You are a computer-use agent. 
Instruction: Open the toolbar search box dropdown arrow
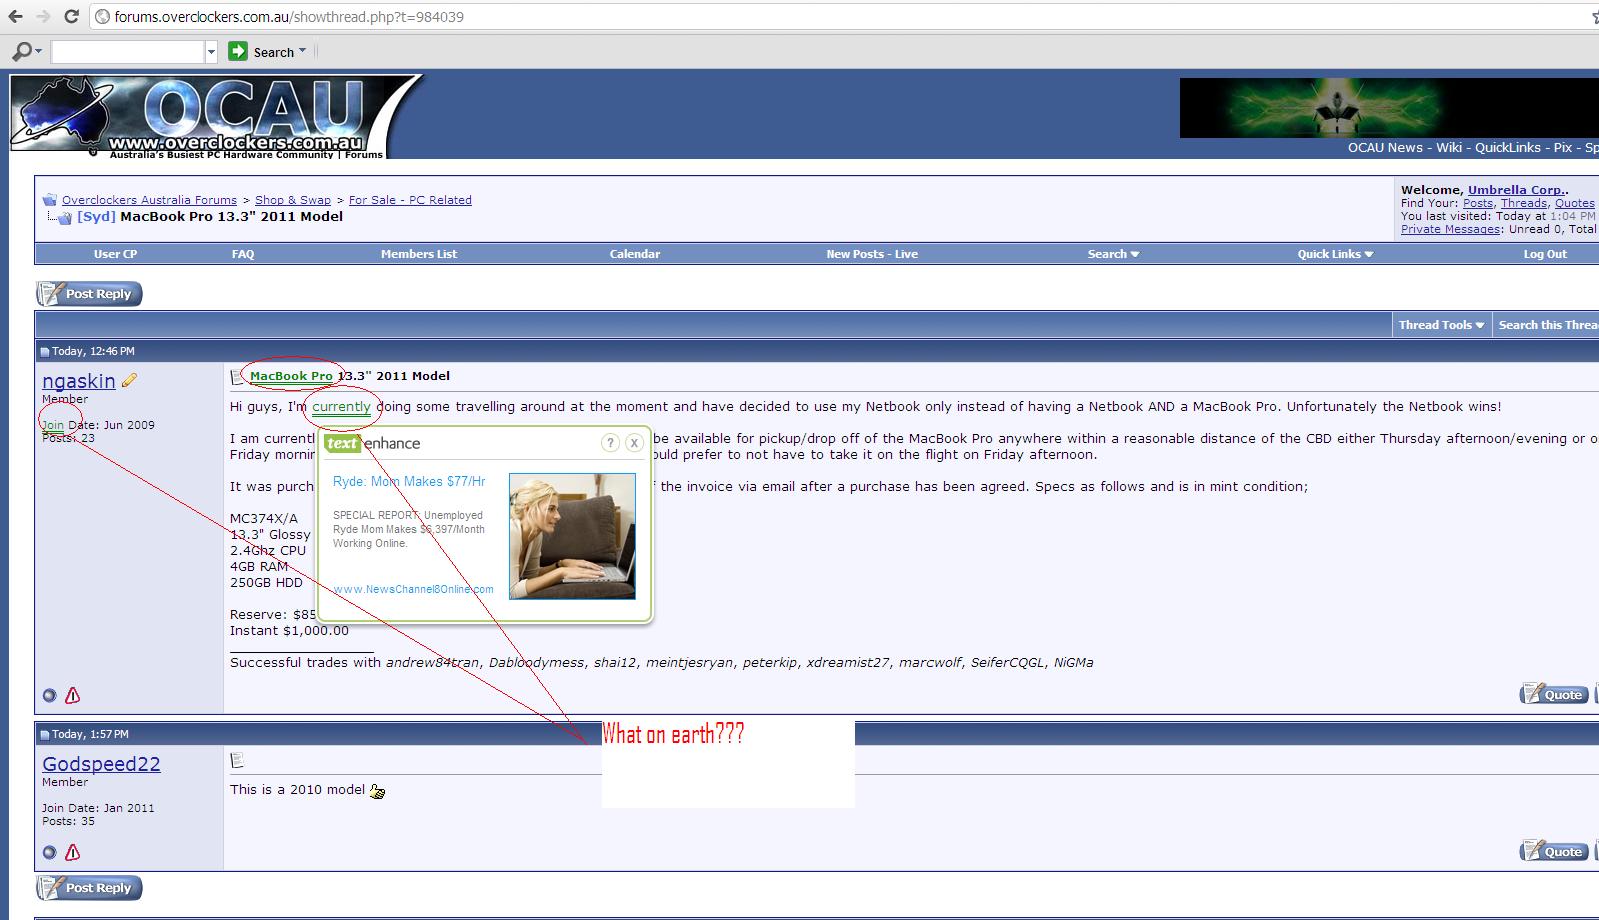tap(211, 52)
